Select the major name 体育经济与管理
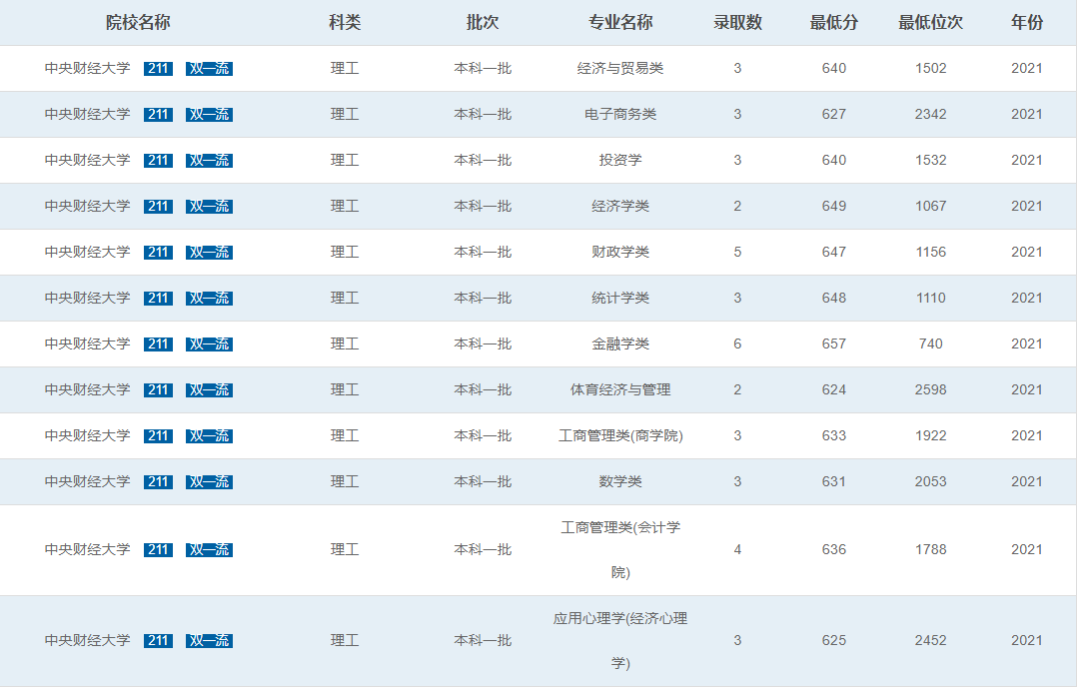The height and width of the screenshot is (687, 1080). (620, 390)
